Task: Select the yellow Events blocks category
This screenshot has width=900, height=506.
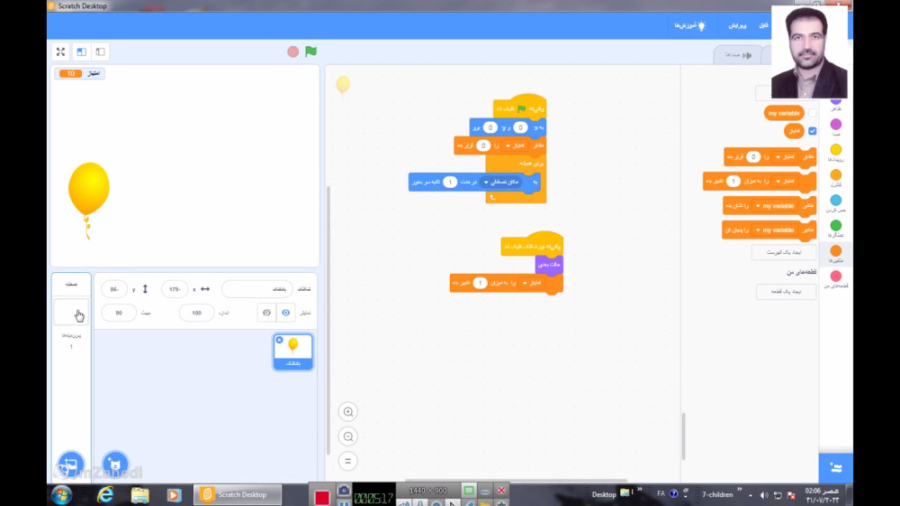Action: (836, 152)
